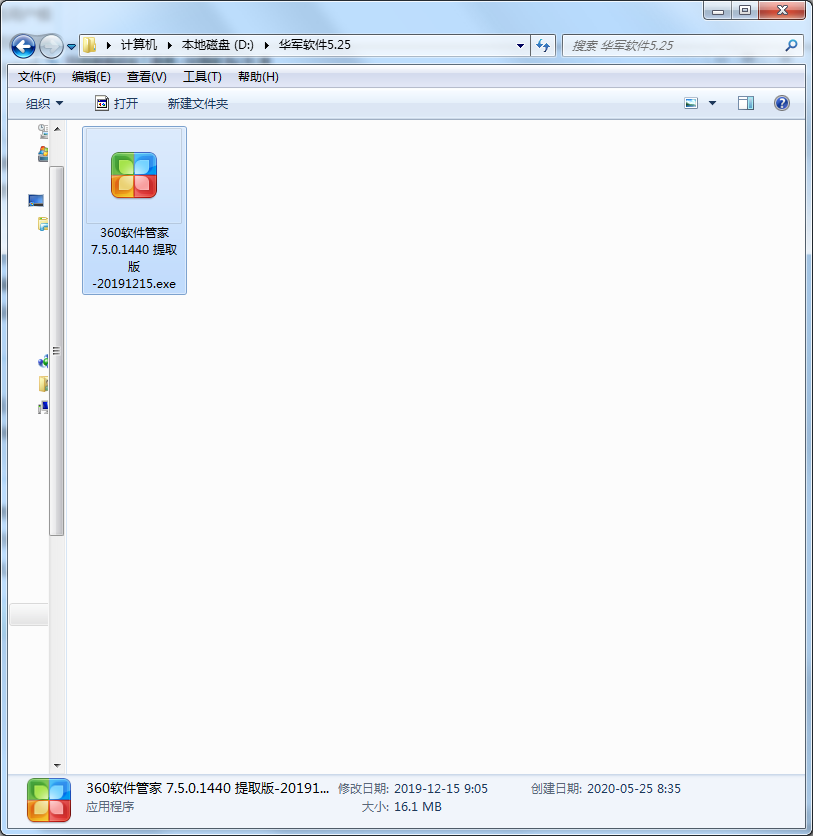Open help with the blue question mark
Viewport: 813px width, 836px height.
(782, 103)
